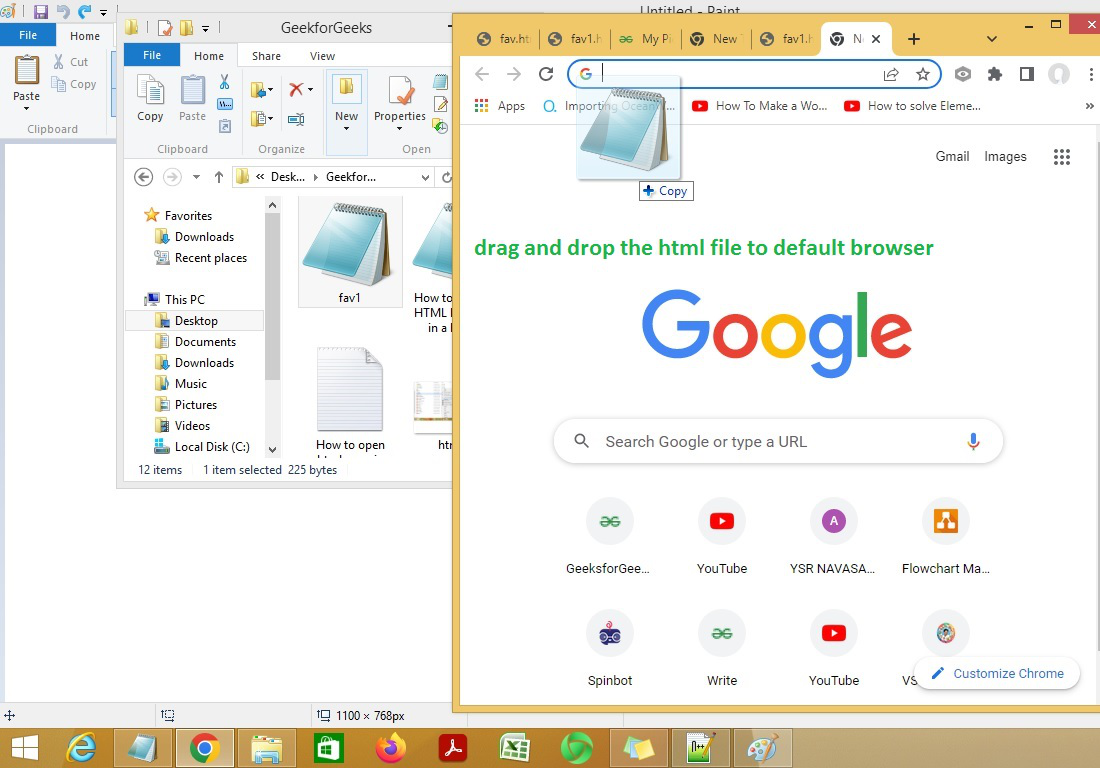
Task: Open Firefox from the taskbar
Action: pos(390,748)
